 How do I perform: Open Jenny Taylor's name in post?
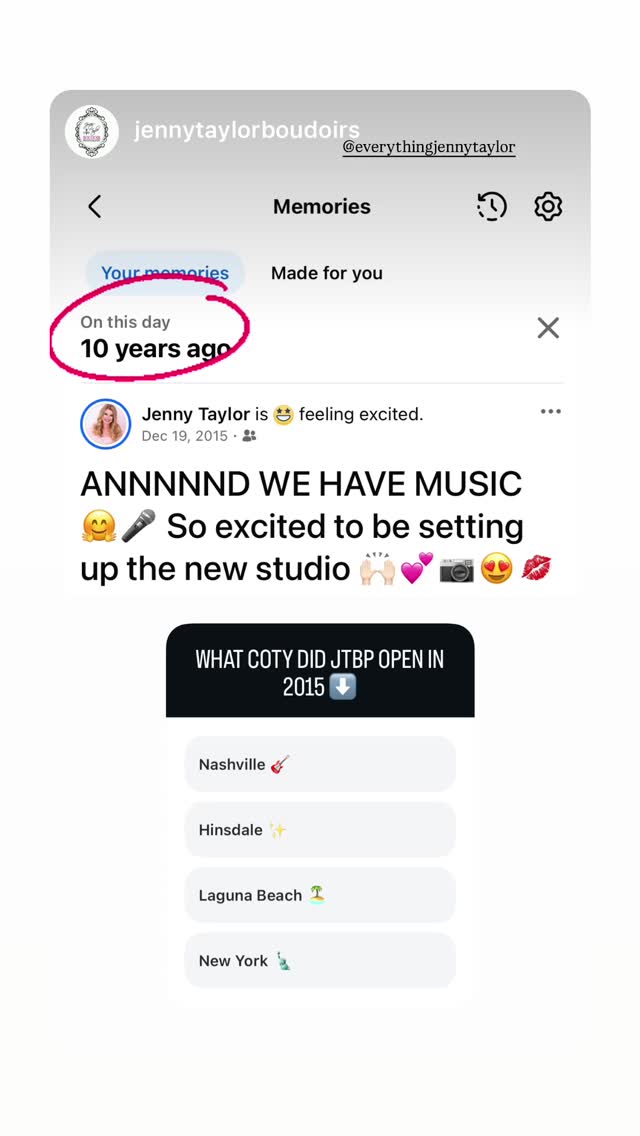point(196,414)
